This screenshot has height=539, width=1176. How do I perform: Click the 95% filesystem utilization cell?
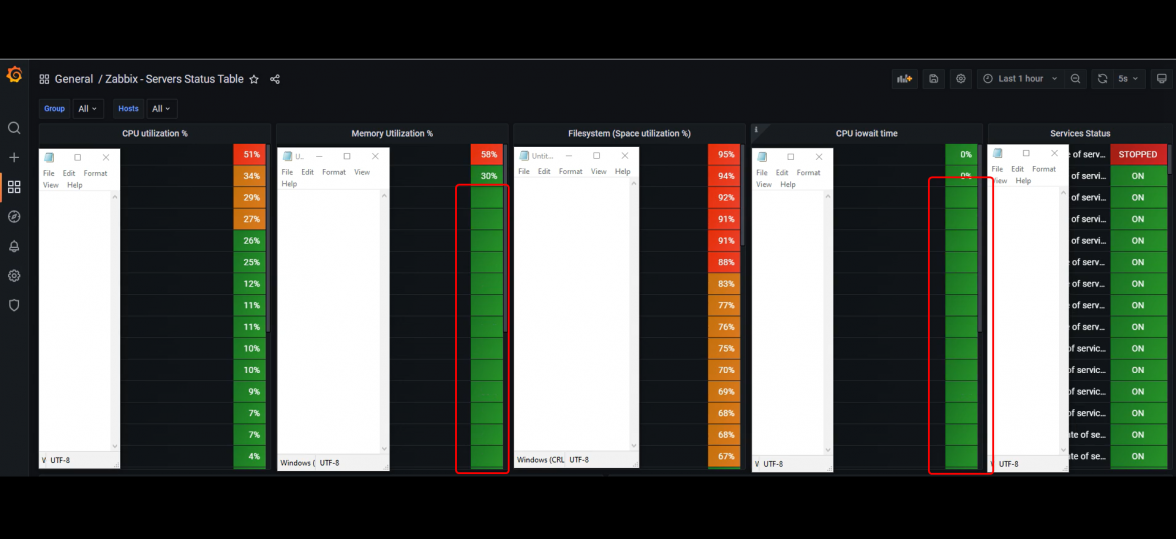724,154
